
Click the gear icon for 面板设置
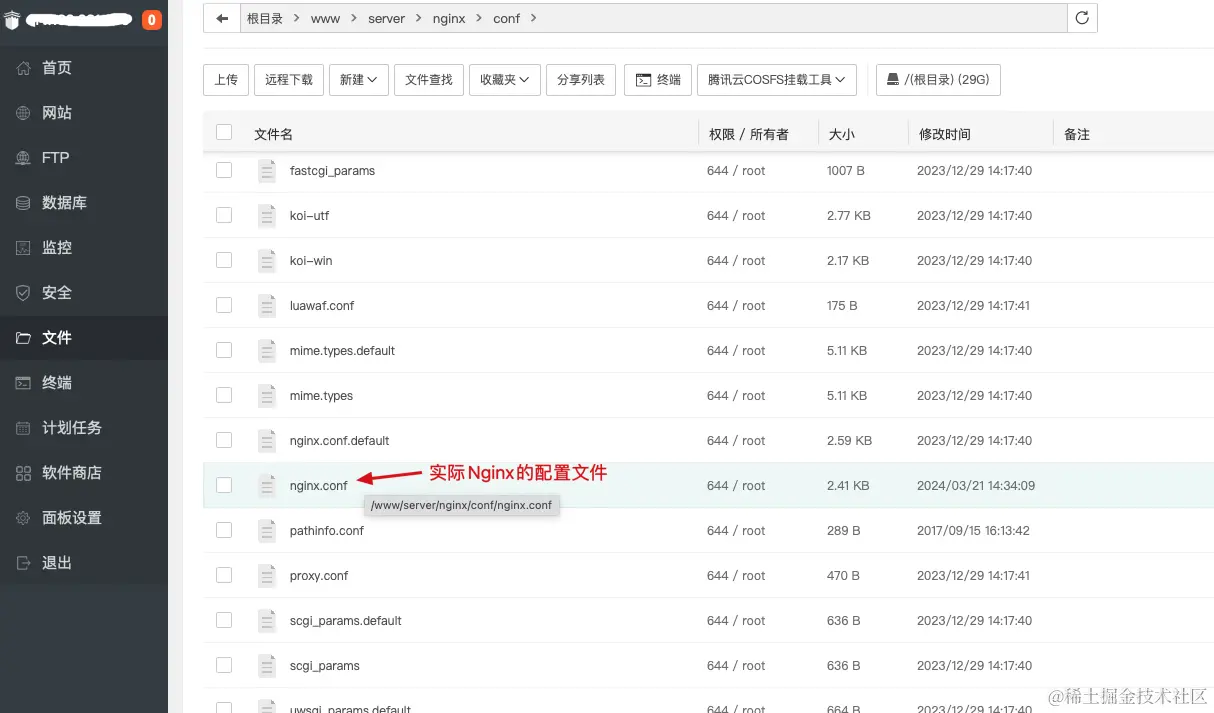[x=23, y=518]
